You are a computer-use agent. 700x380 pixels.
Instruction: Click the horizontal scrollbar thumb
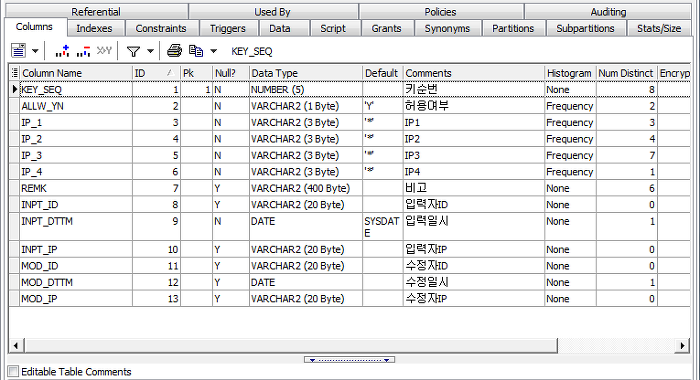click(x=290, y=345)
